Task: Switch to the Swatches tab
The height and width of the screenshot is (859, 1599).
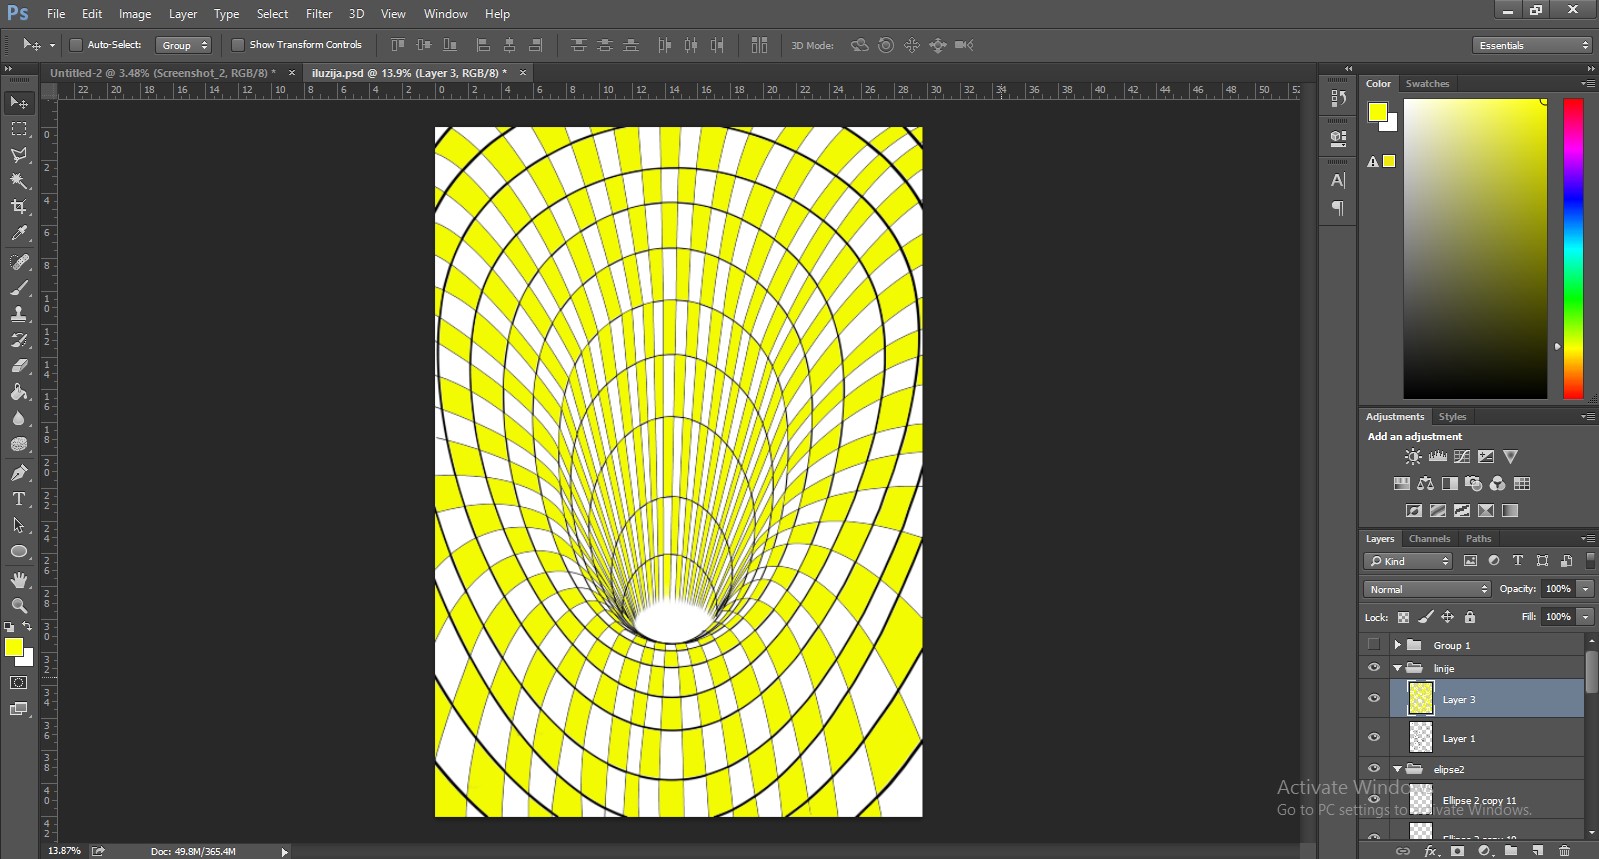Action: coord(1427,84)
